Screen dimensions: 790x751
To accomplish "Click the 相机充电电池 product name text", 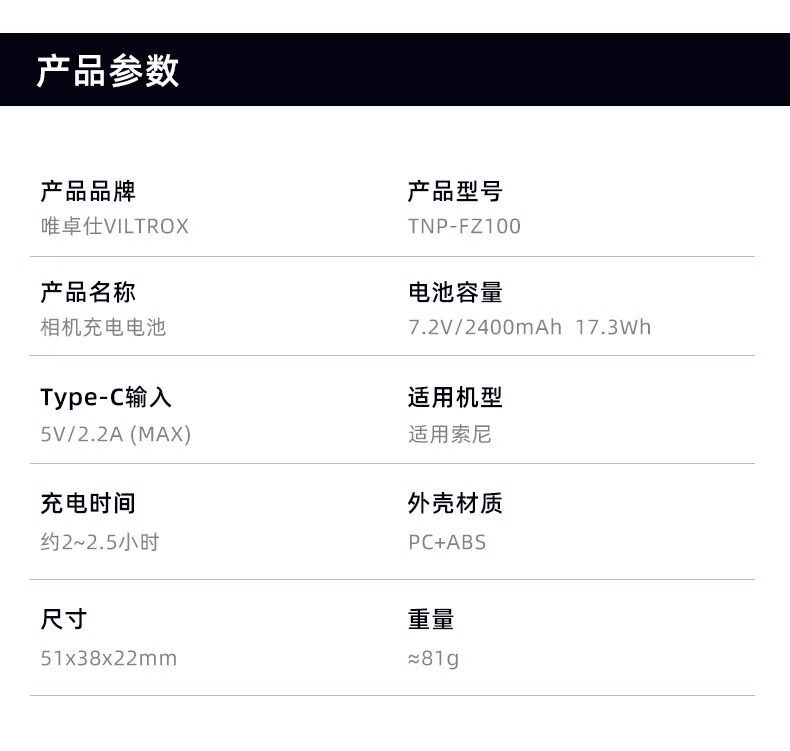I will click(103, 327).
